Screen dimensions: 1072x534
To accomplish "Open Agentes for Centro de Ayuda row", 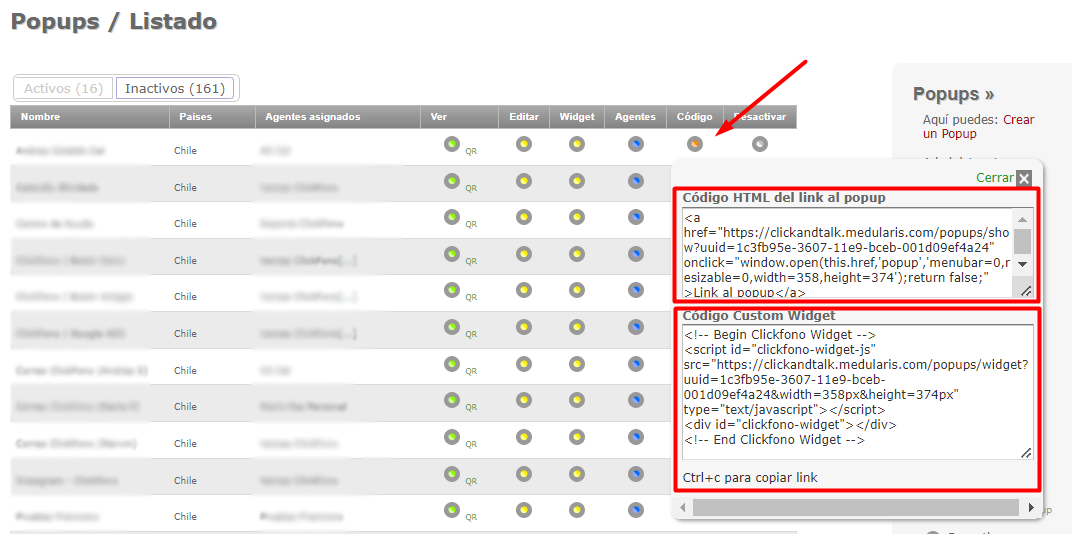I will (x=636, y=217).
